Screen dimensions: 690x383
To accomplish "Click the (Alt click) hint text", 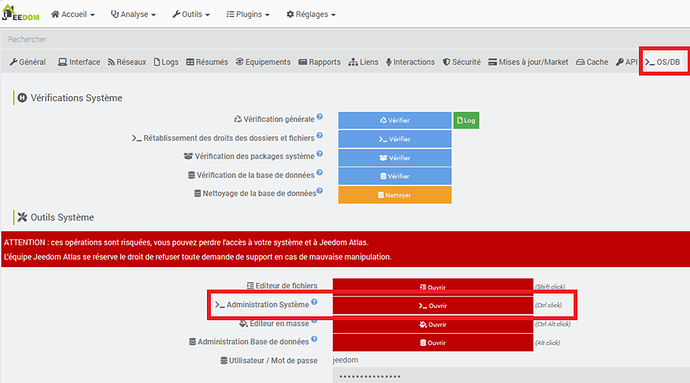I will (547, 342).
